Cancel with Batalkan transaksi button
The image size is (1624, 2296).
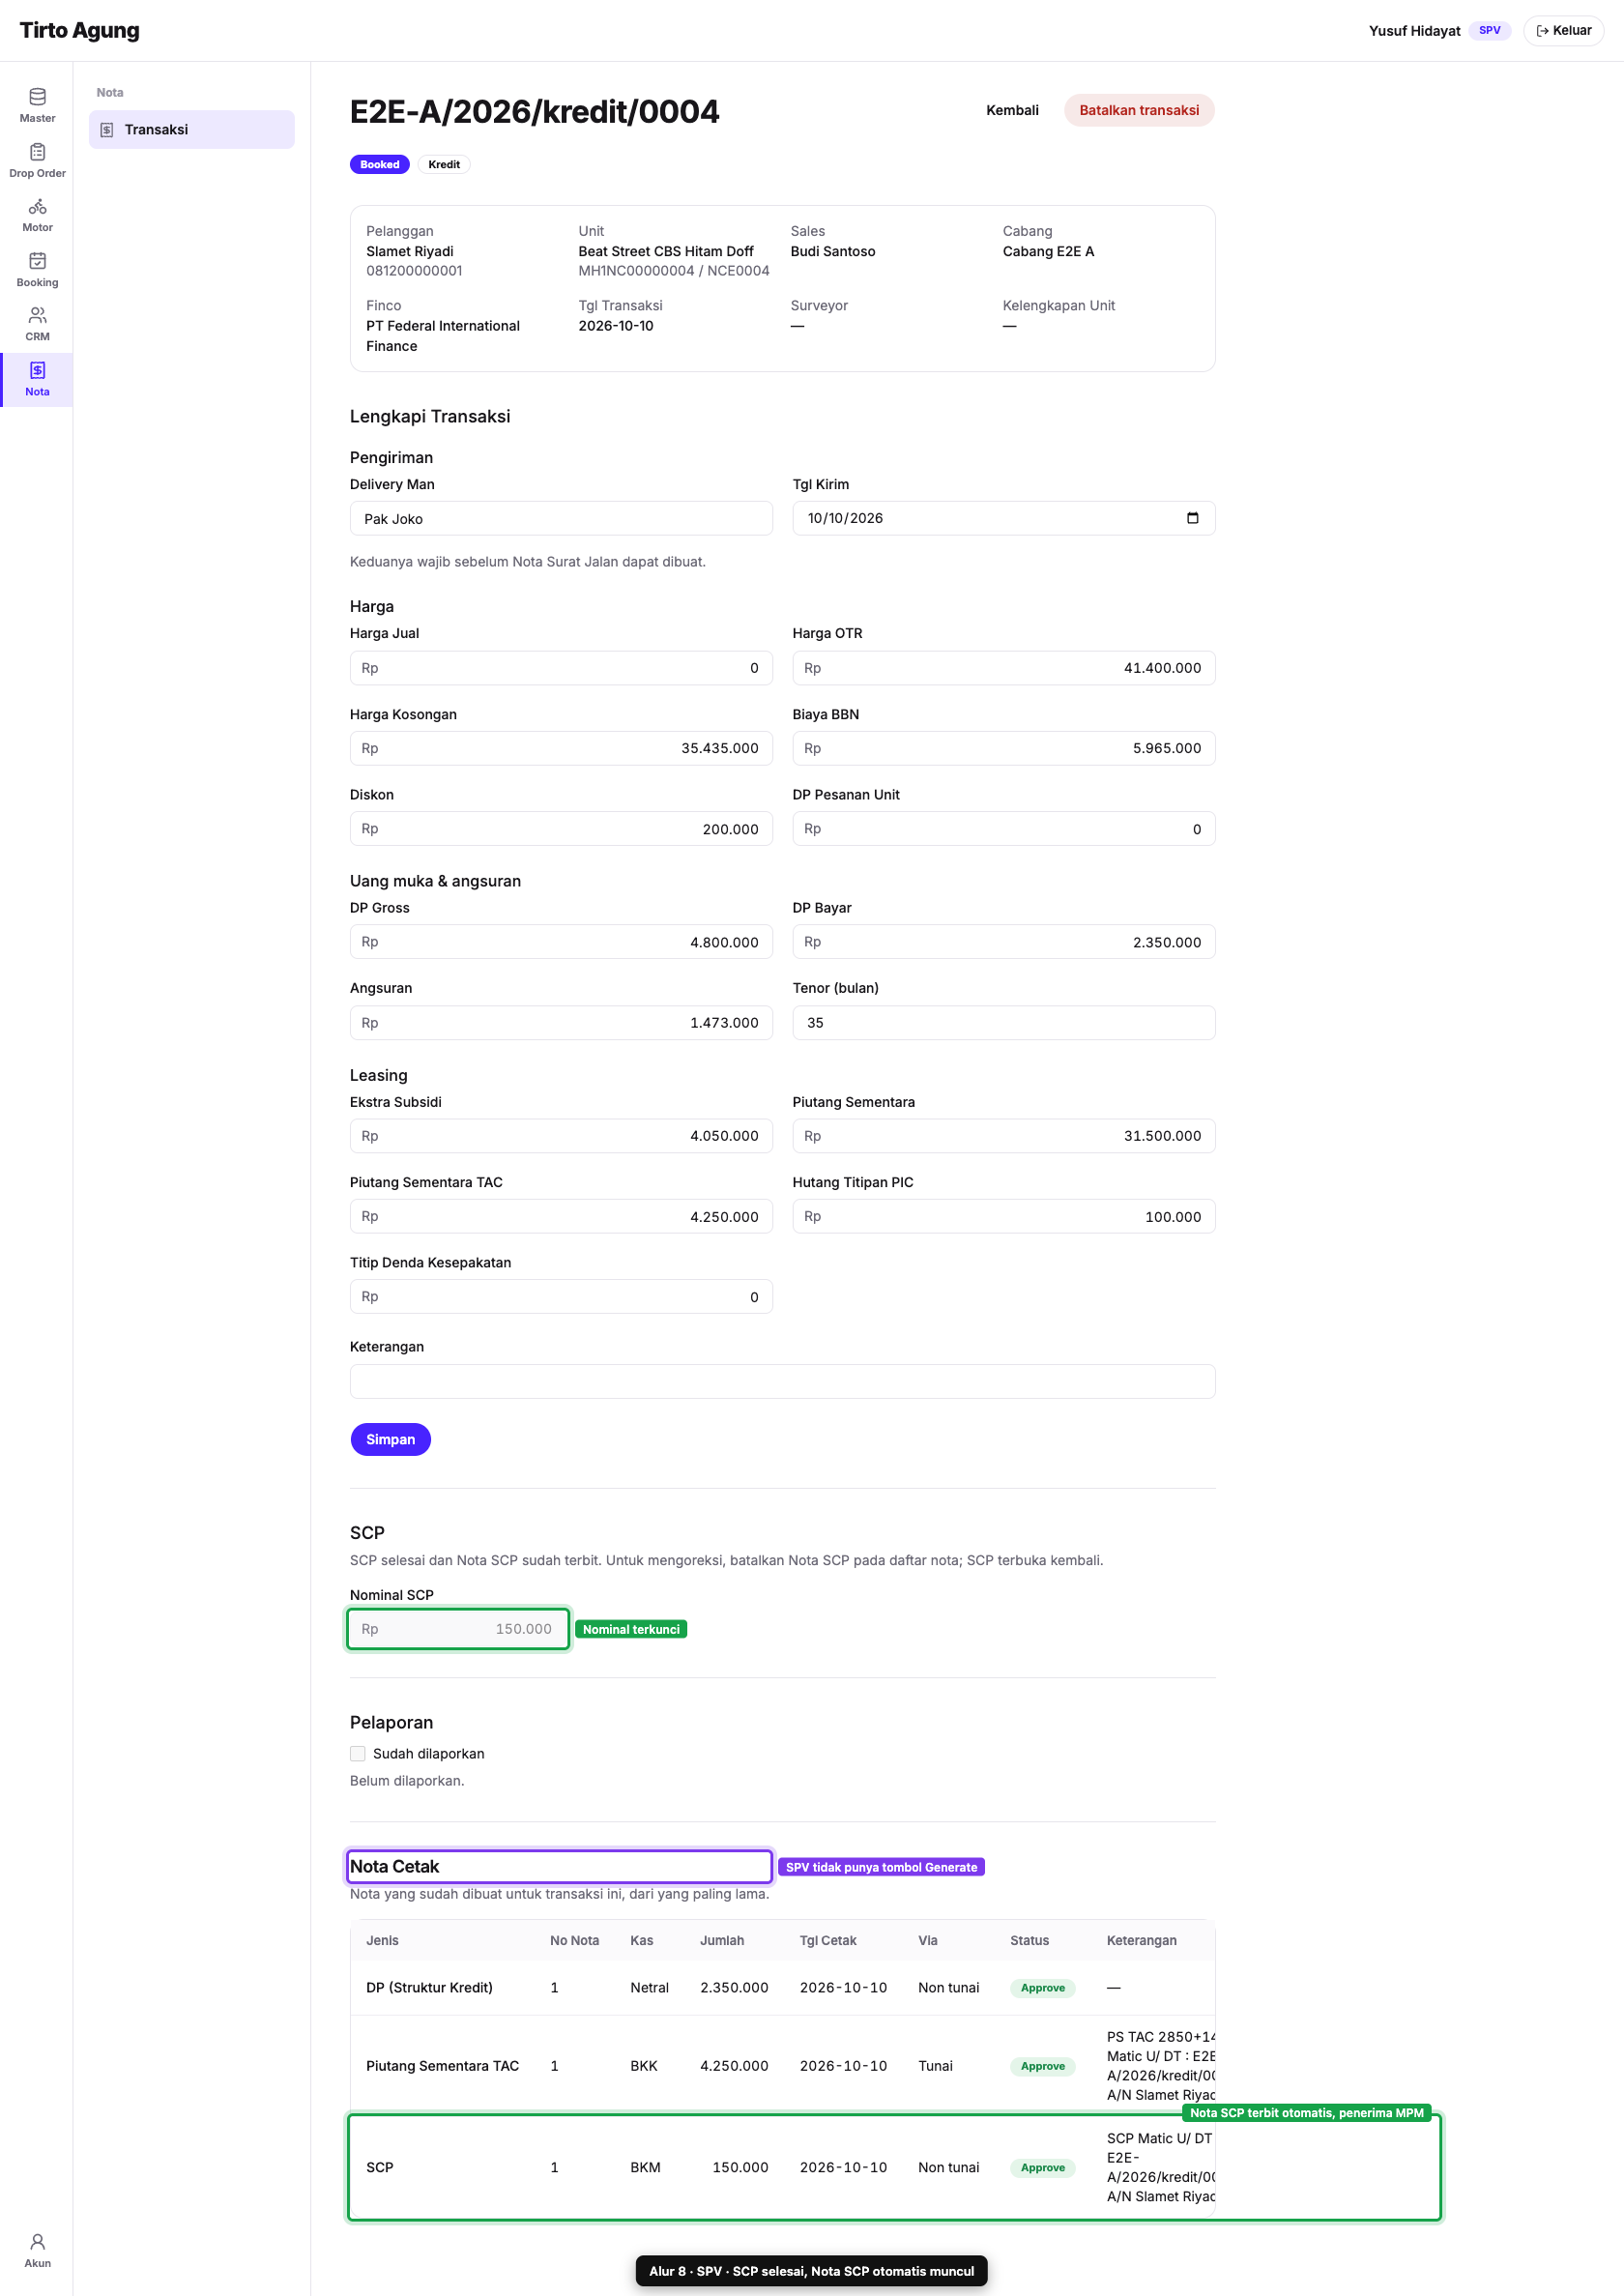coord(1139,110)
